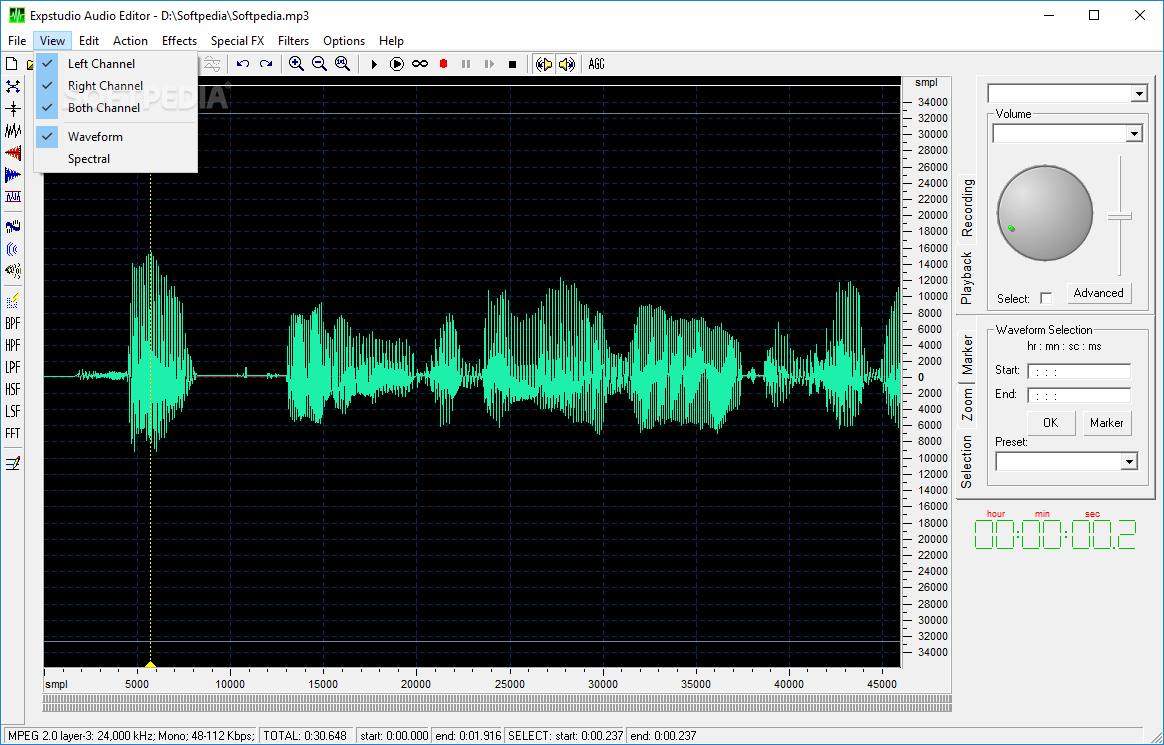
Task: Toggle the left speaker channel icon
Action: pos(543,65)
